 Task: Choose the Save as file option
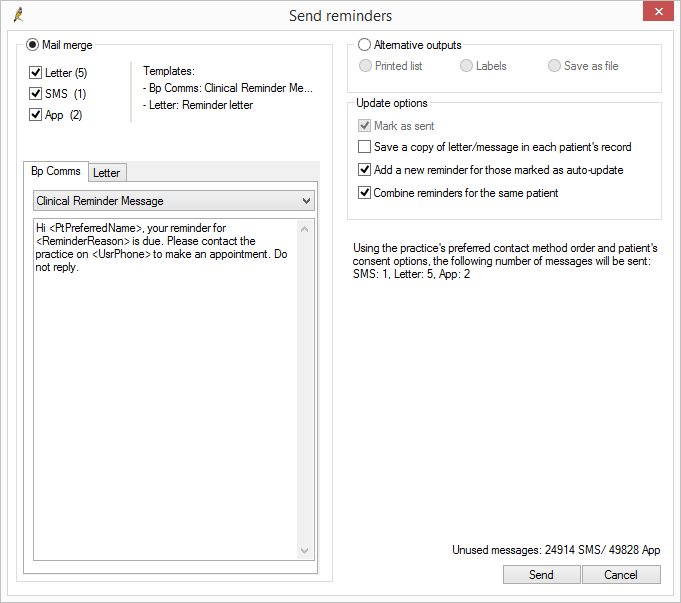(x=554, y=66)
